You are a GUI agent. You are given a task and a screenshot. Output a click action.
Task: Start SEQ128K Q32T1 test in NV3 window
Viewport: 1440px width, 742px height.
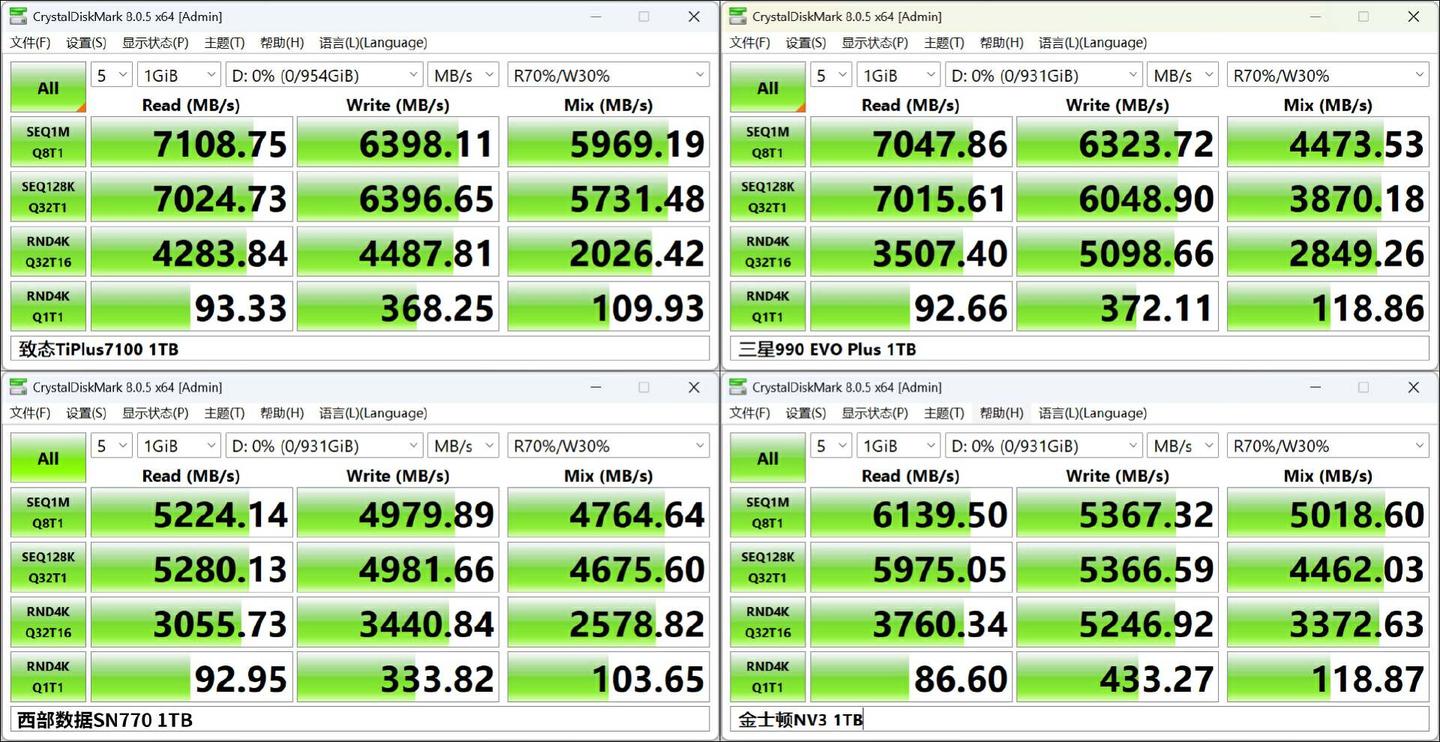[767, 568]
